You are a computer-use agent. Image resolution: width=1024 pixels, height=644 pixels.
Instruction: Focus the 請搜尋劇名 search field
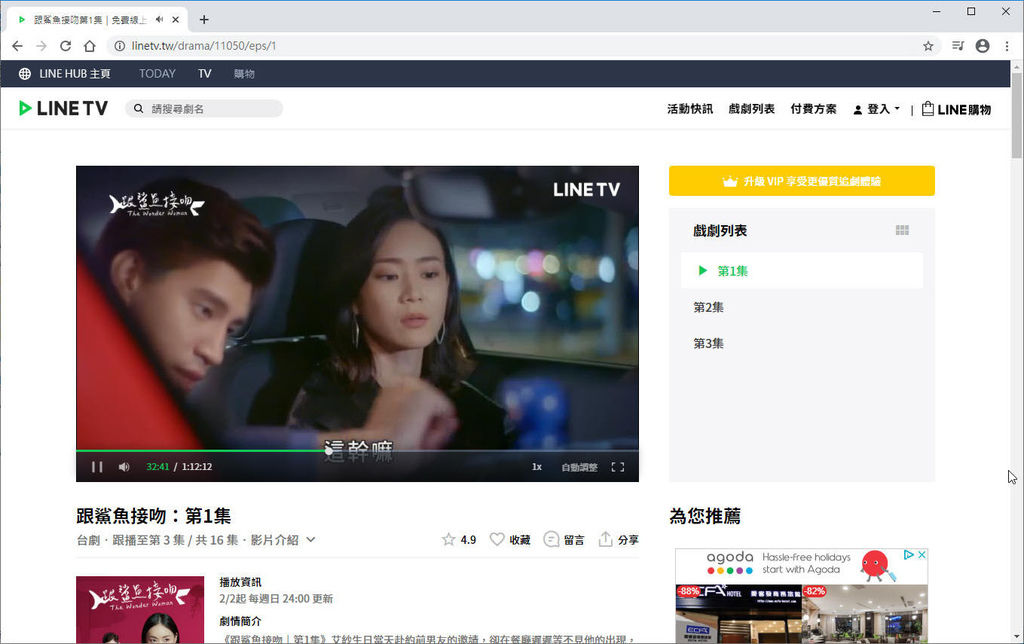[x=204, y=108]
